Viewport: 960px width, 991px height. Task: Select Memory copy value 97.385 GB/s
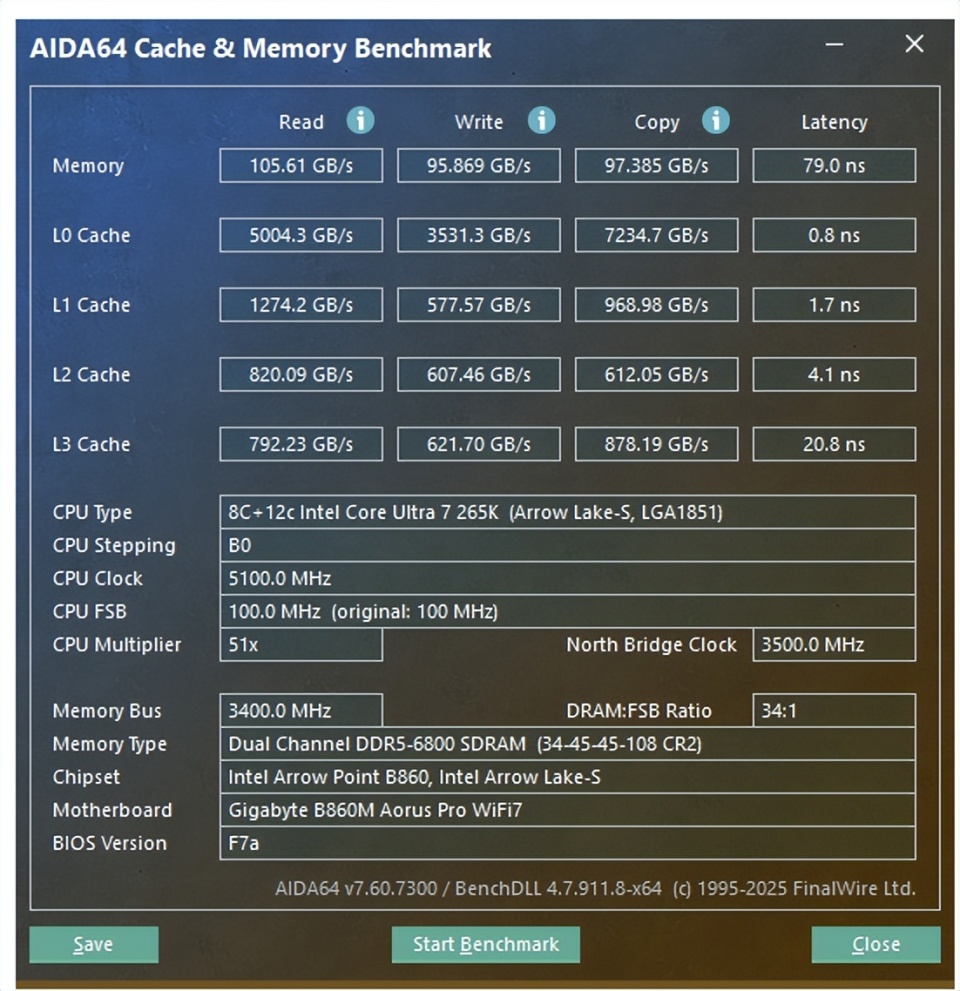(656, 166)
